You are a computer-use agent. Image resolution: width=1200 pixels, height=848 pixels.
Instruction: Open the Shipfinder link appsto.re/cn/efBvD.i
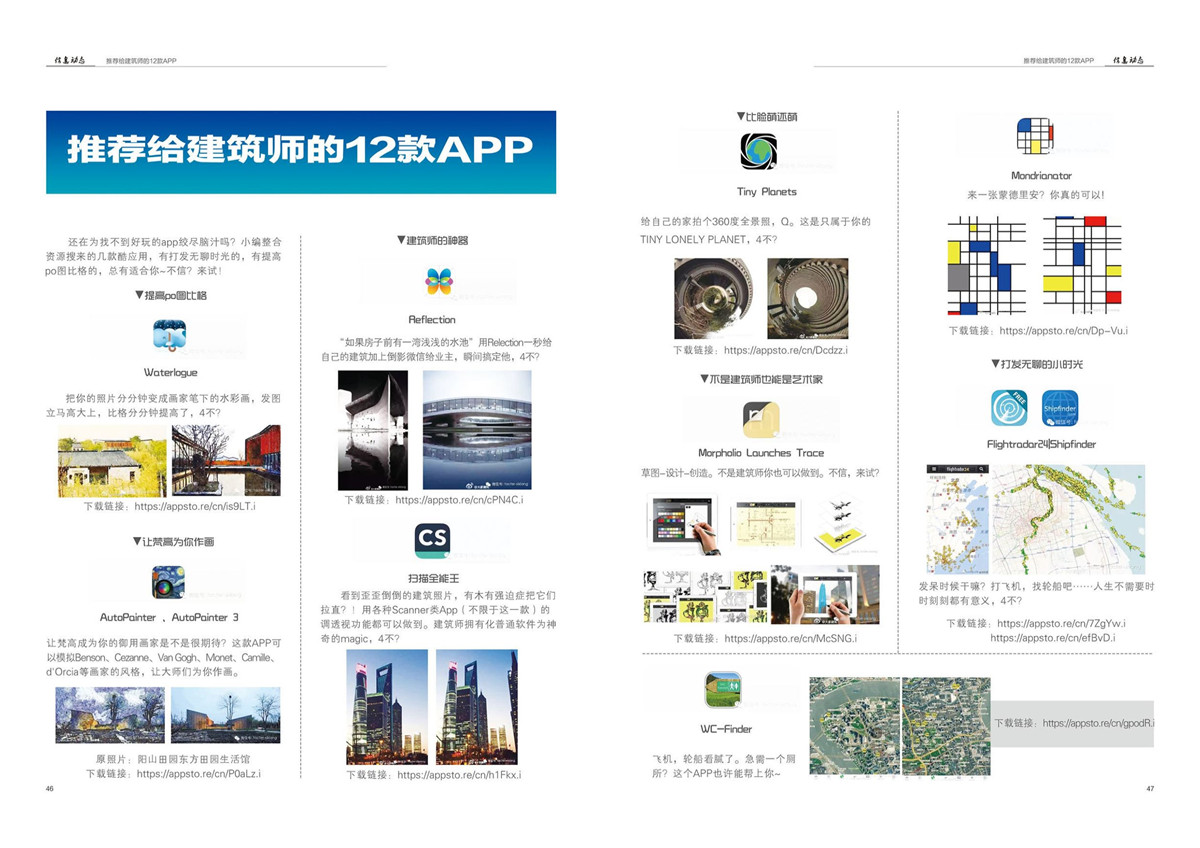[x=1053, y=637]
